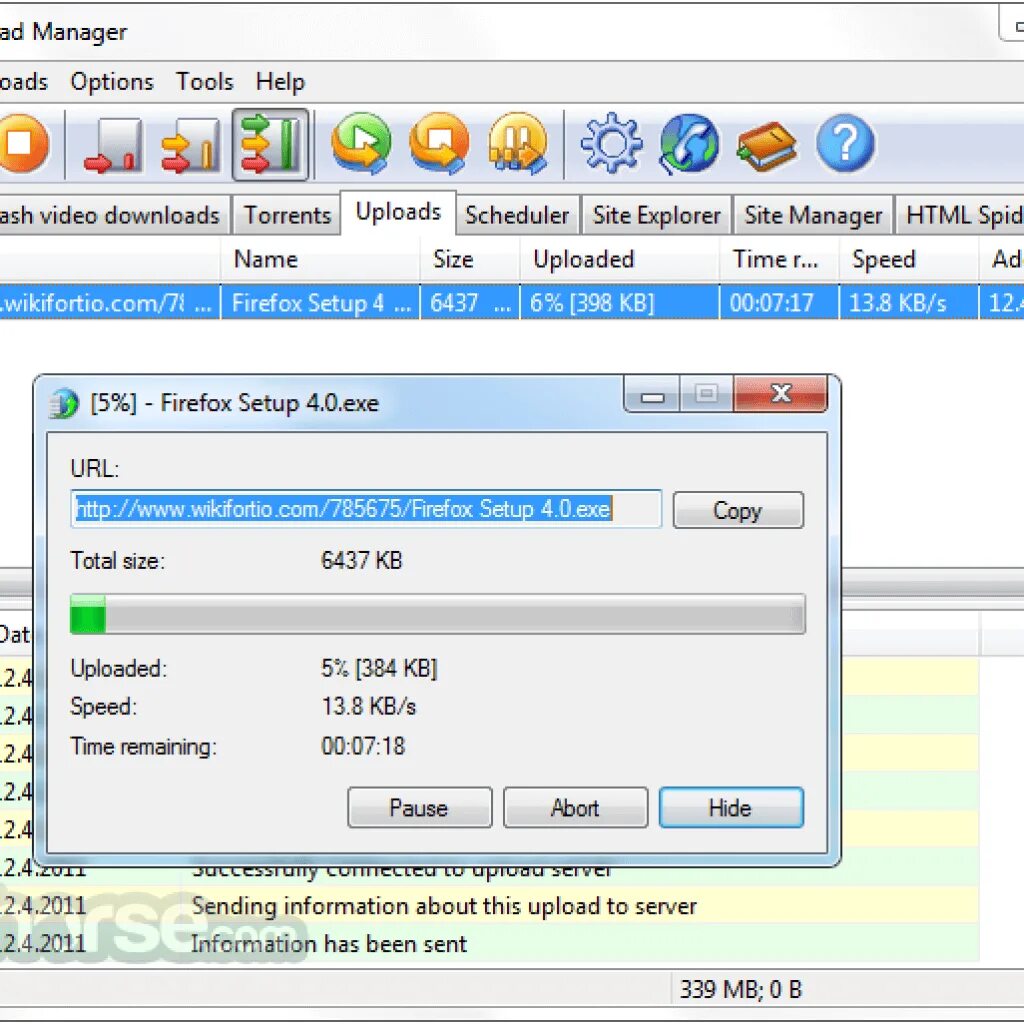Click the wikifortio.com URL cell in list

[110, 303]
